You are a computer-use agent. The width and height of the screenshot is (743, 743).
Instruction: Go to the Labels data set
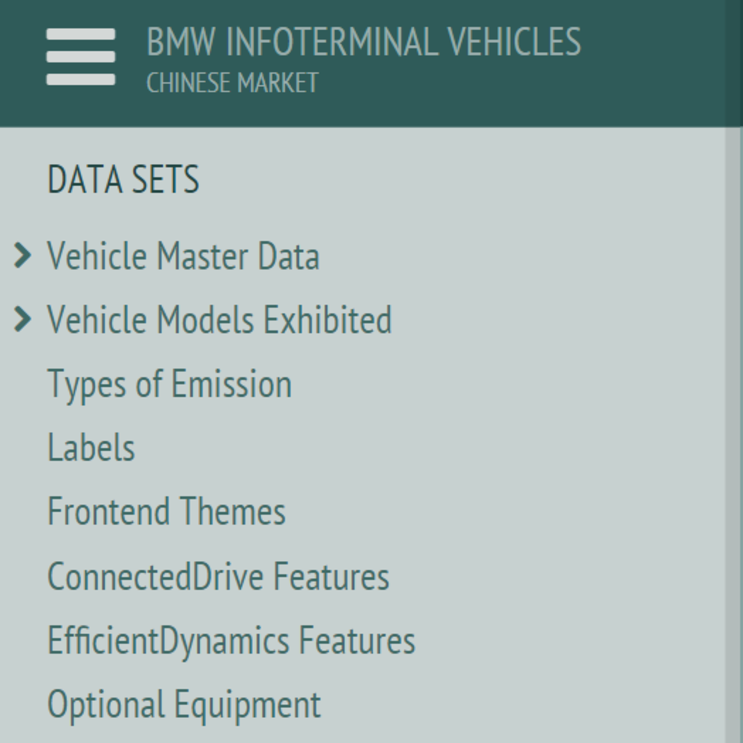(x=91, y=449)
